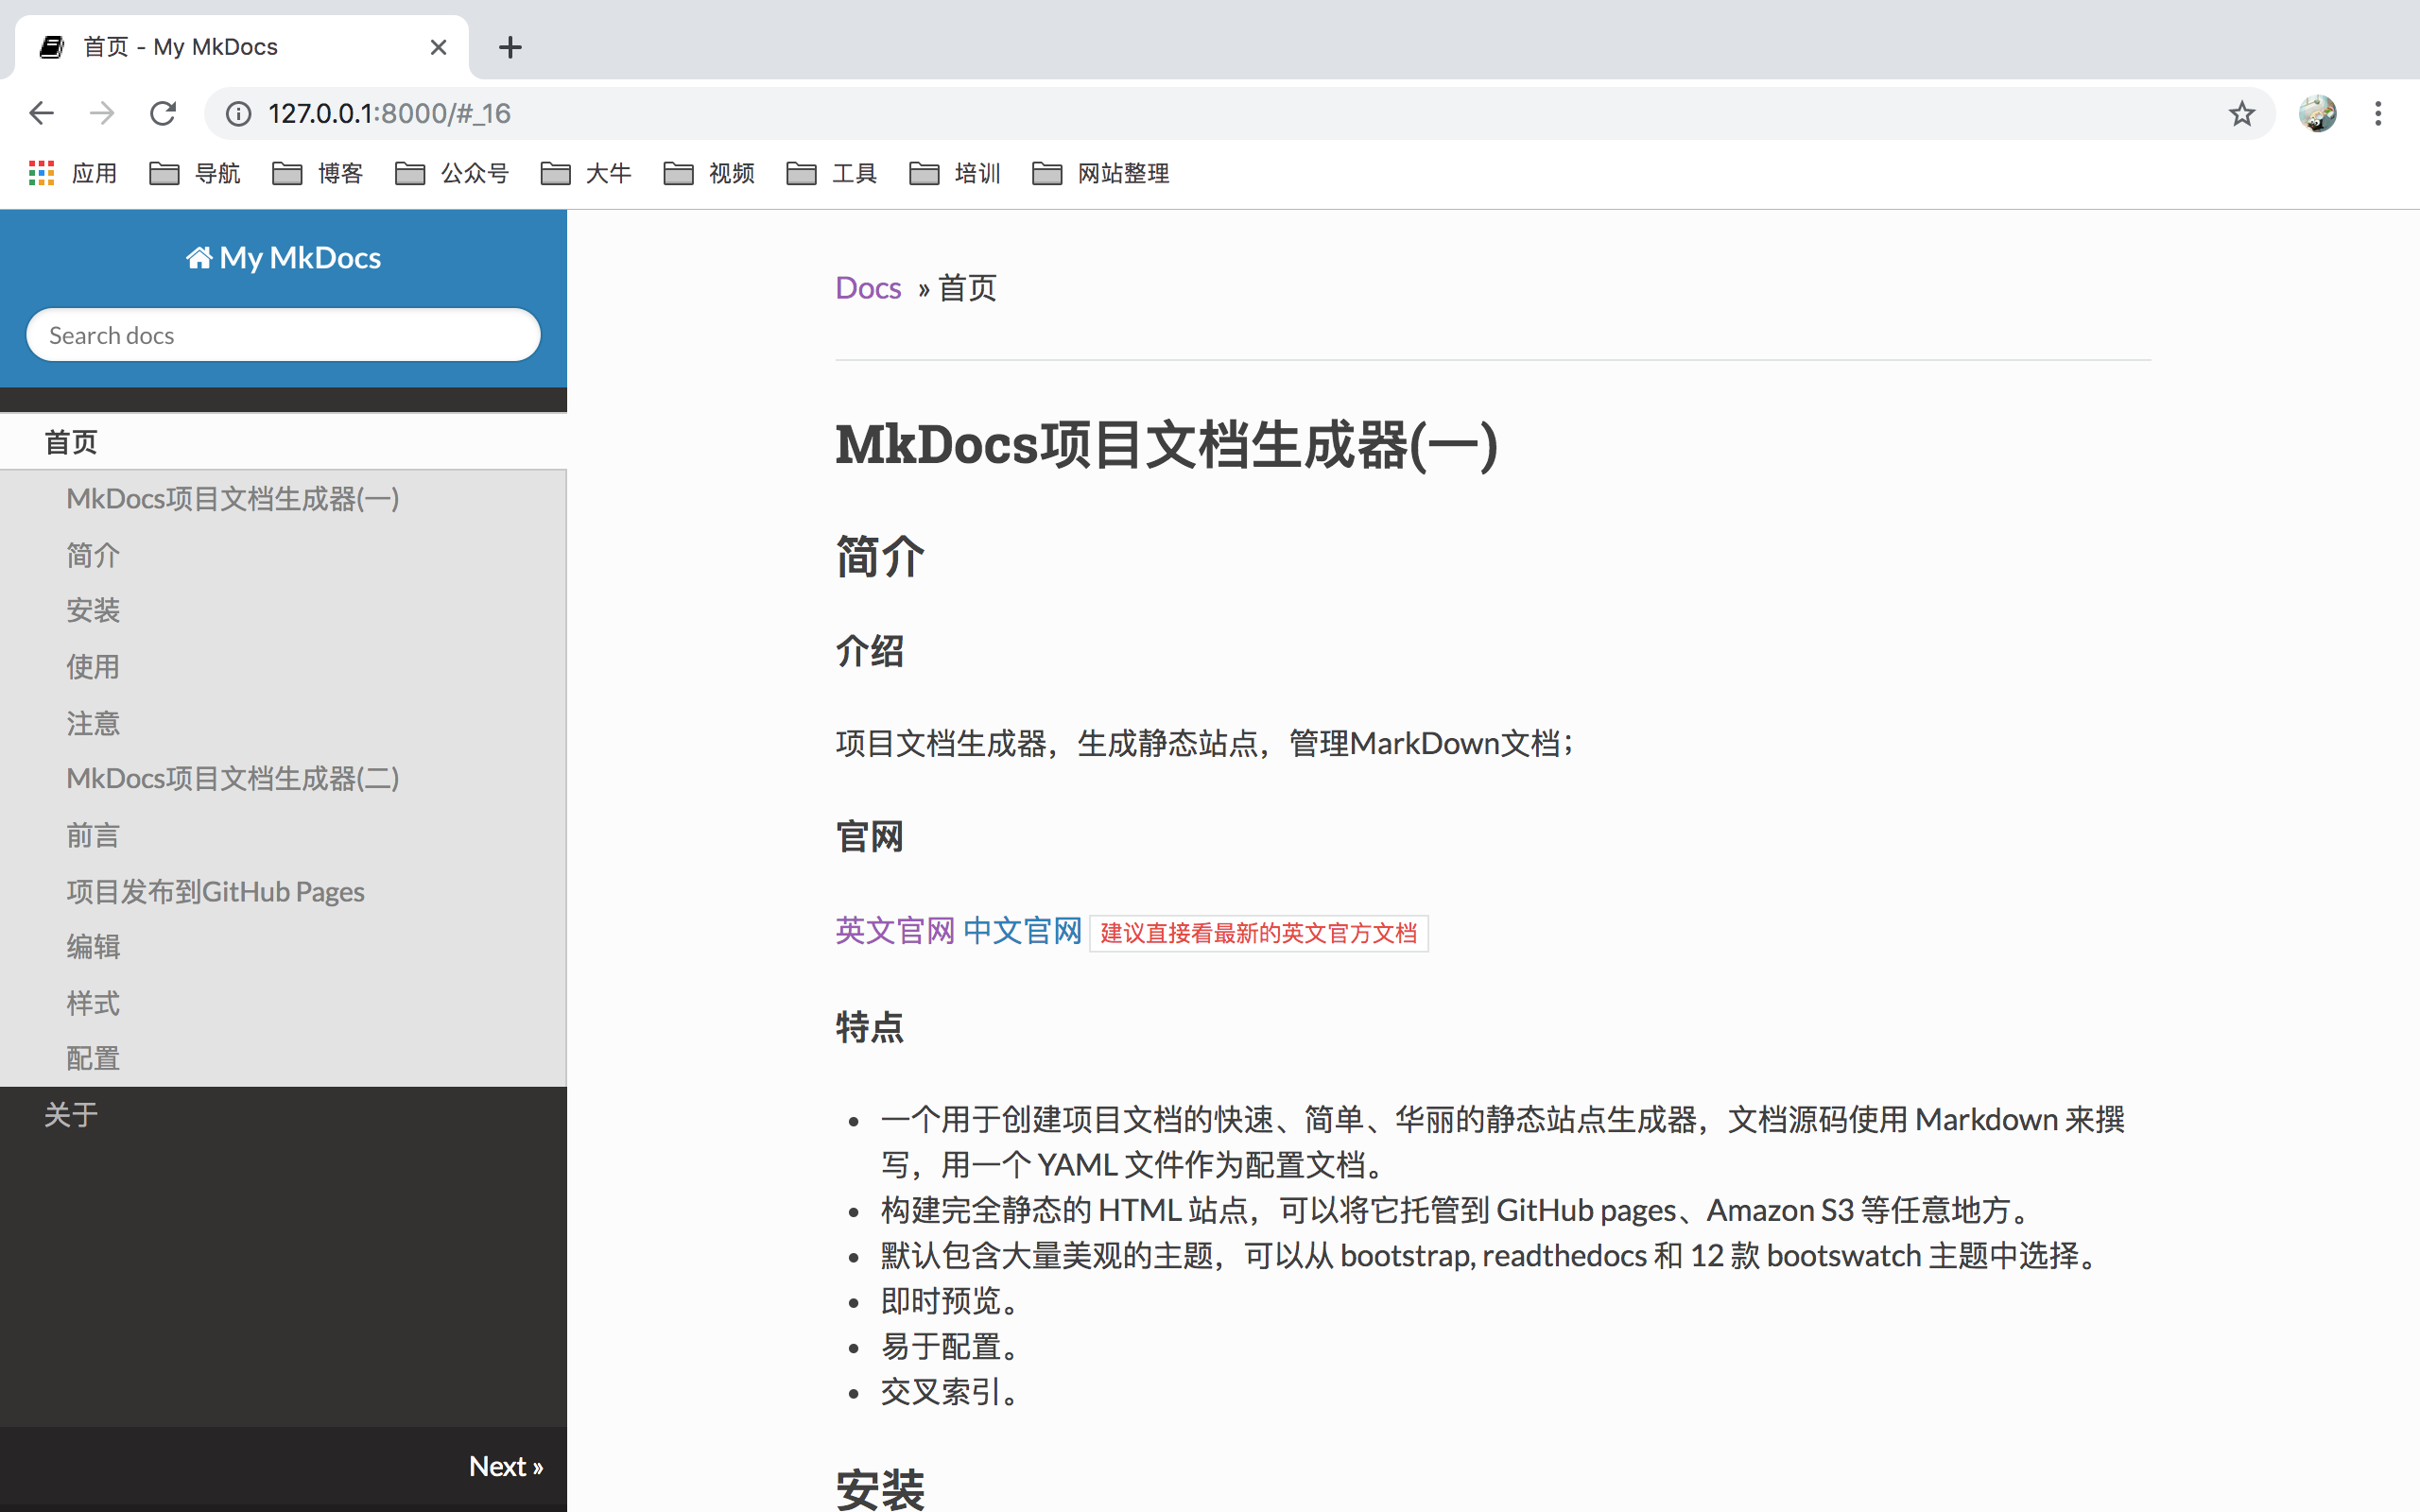Open the browser profile avatar
This screenshot has height=1512, width=2420.
(2318, 113)
